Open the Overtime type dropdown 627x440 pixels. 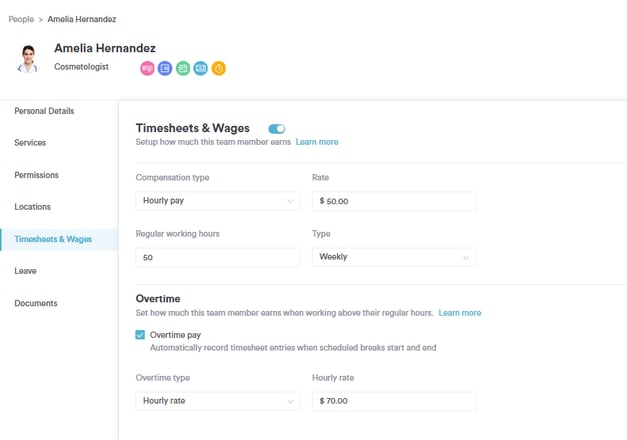(x=217, y=401)
